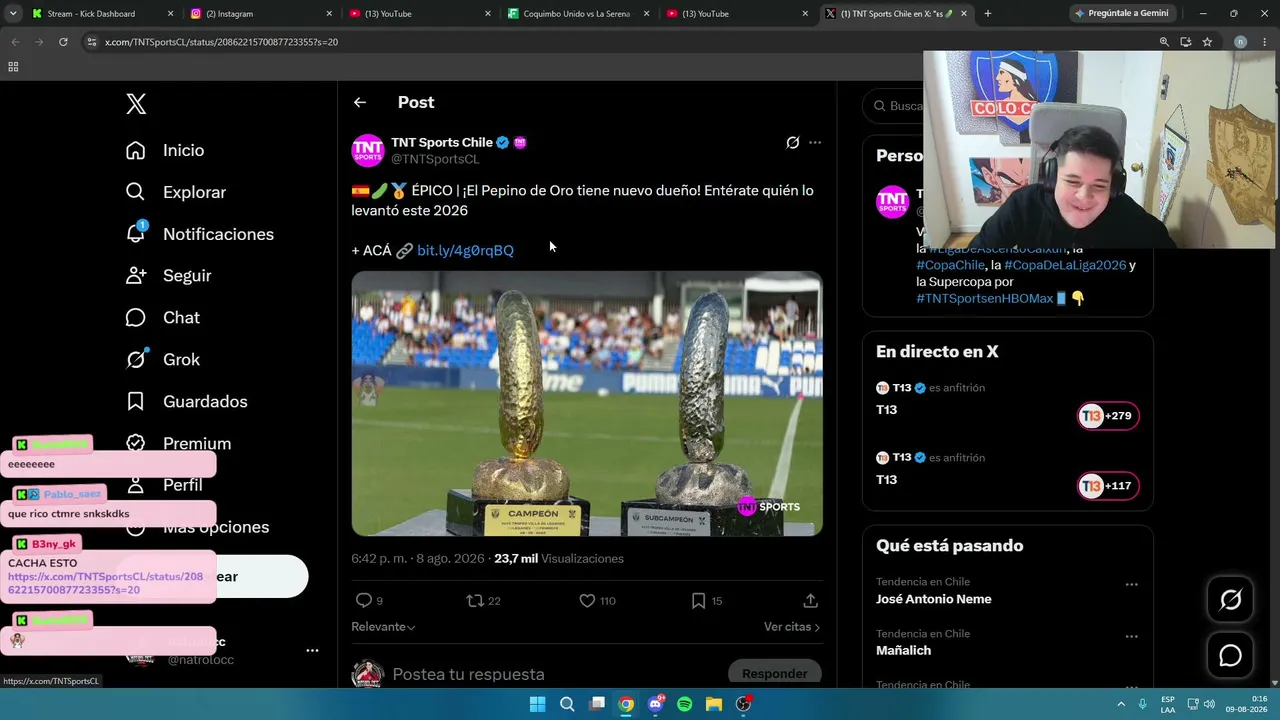Image resolution: width=1280 pixels, height=720 pixels.
Task: Open the floating messages button
Action: click(1230, 656)
